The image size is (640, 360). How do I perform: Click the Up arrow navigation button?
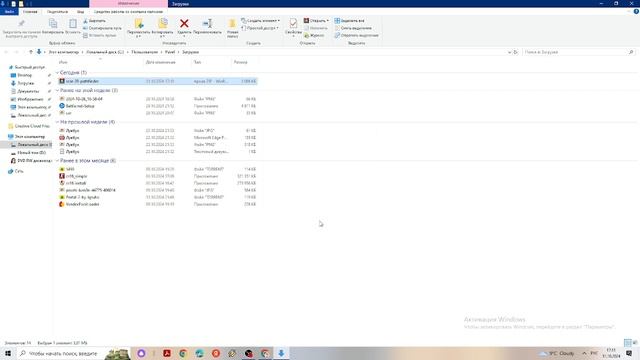tap(31, 52)
